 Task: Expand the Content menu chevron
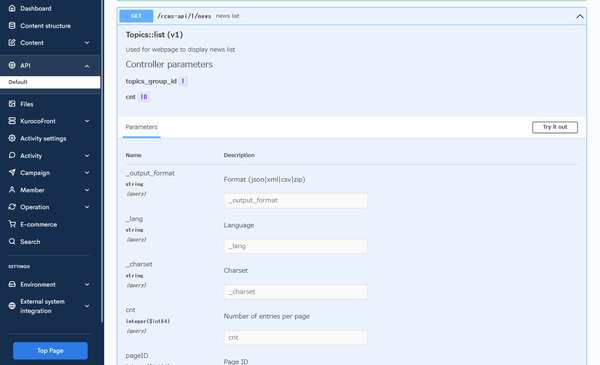pos(87,43)
